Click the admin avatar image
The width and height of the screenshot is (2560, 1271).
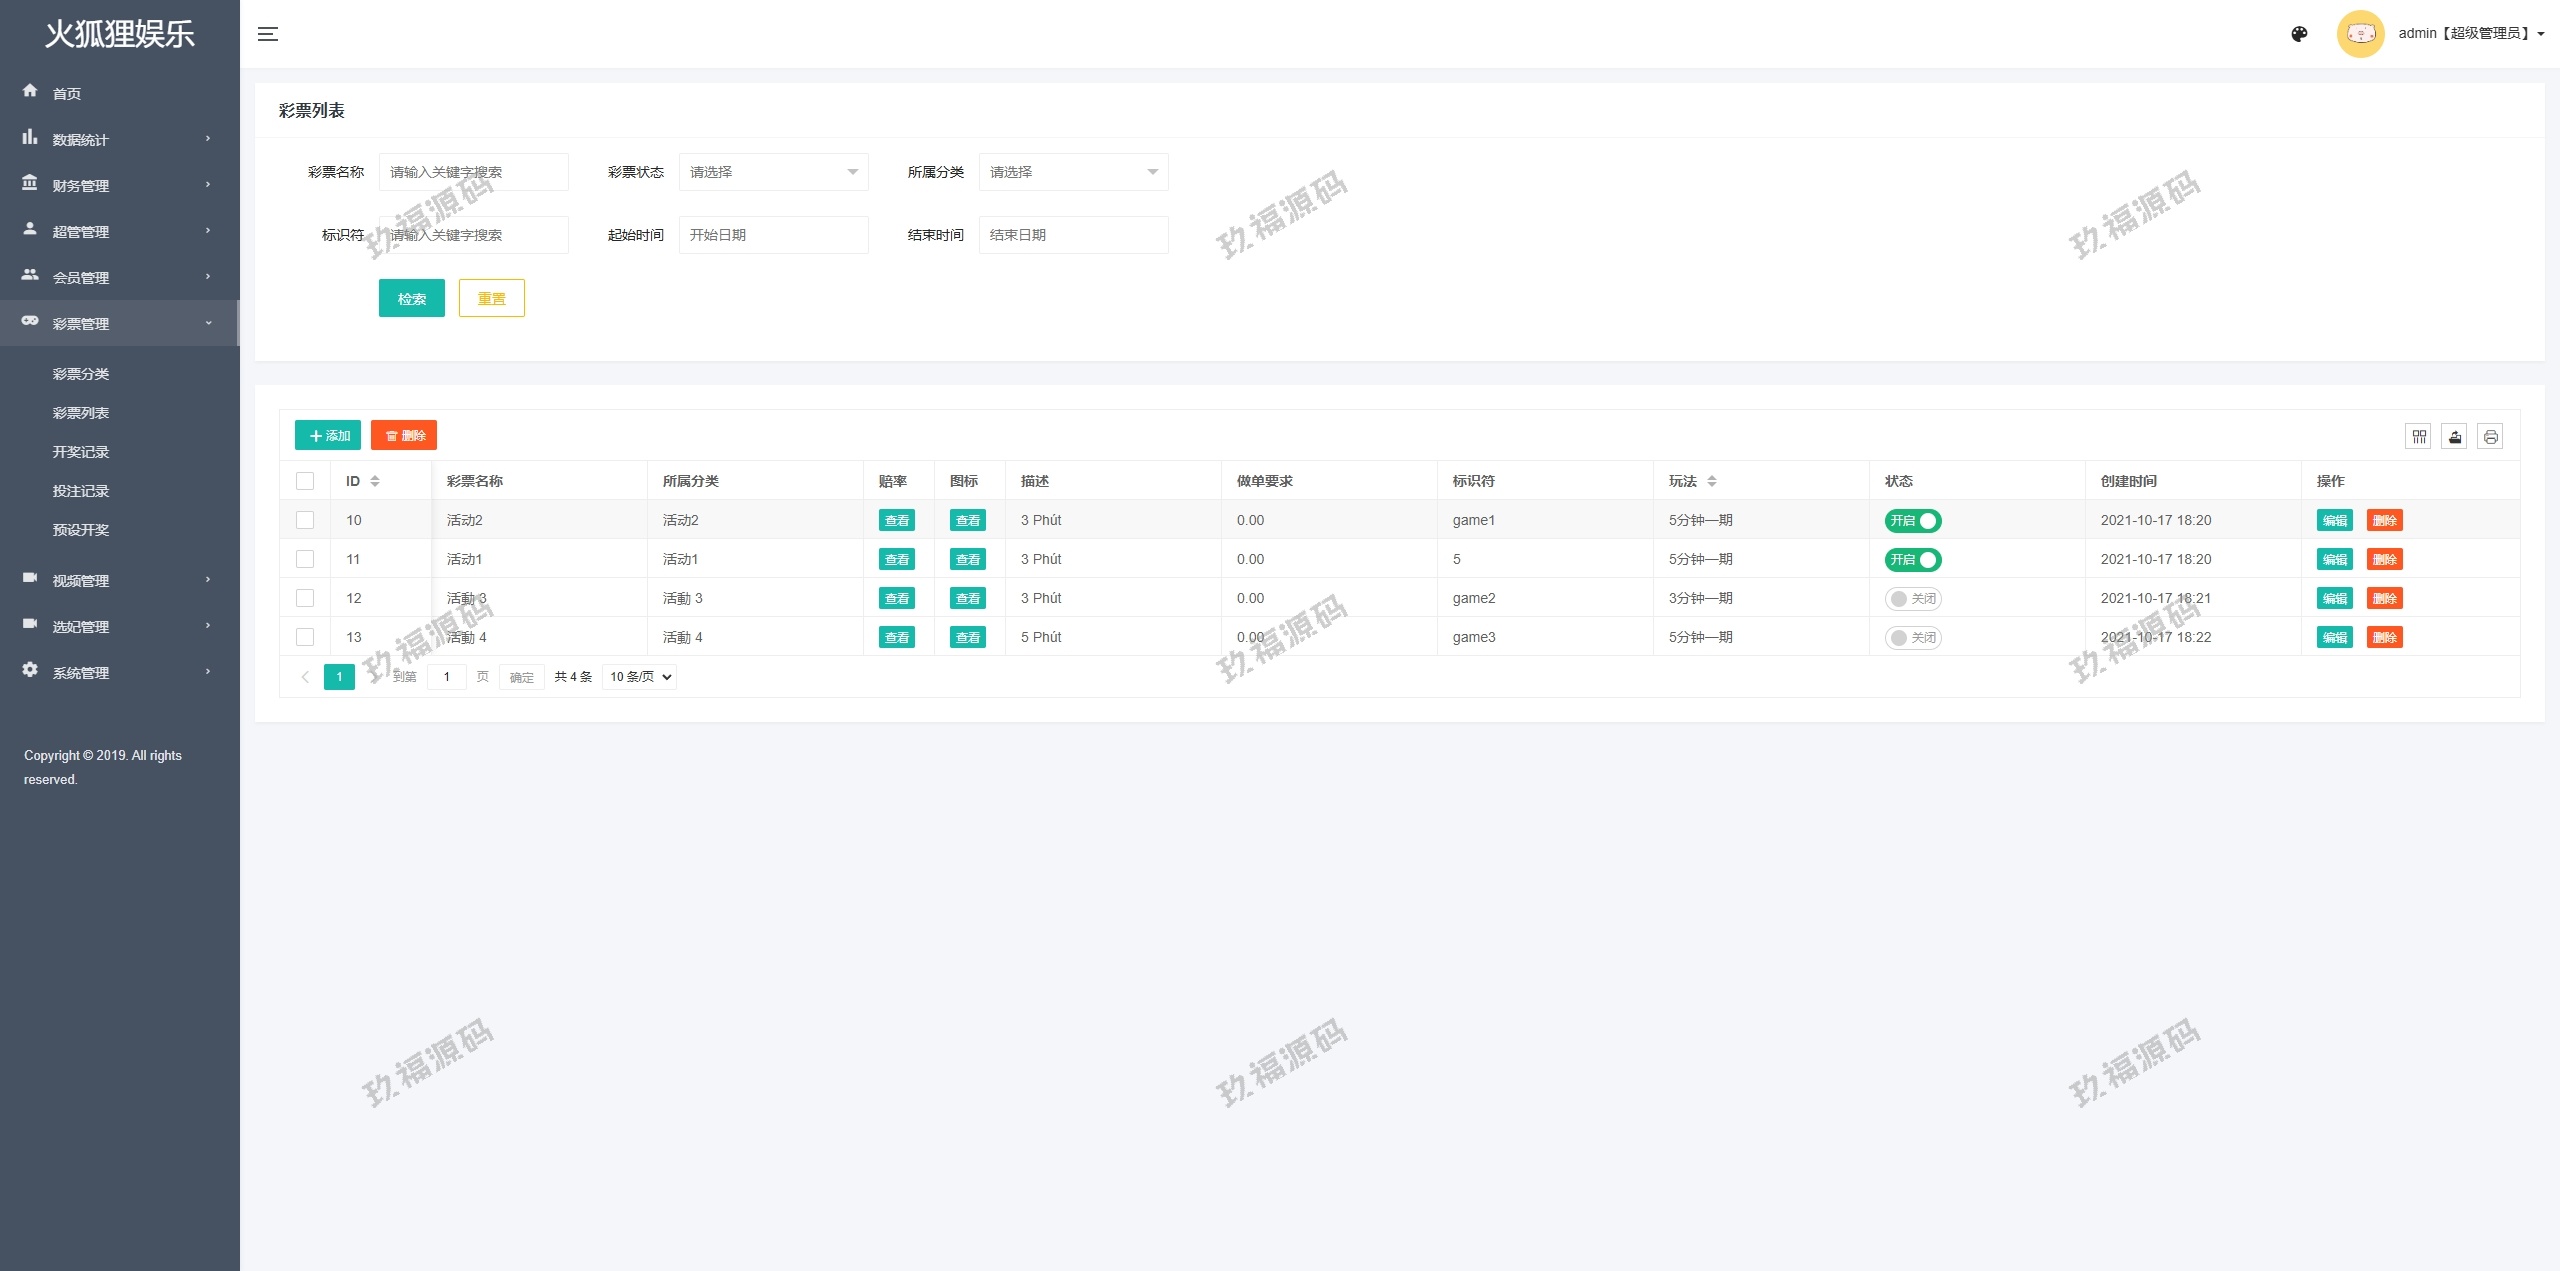tap(2360, 34)
